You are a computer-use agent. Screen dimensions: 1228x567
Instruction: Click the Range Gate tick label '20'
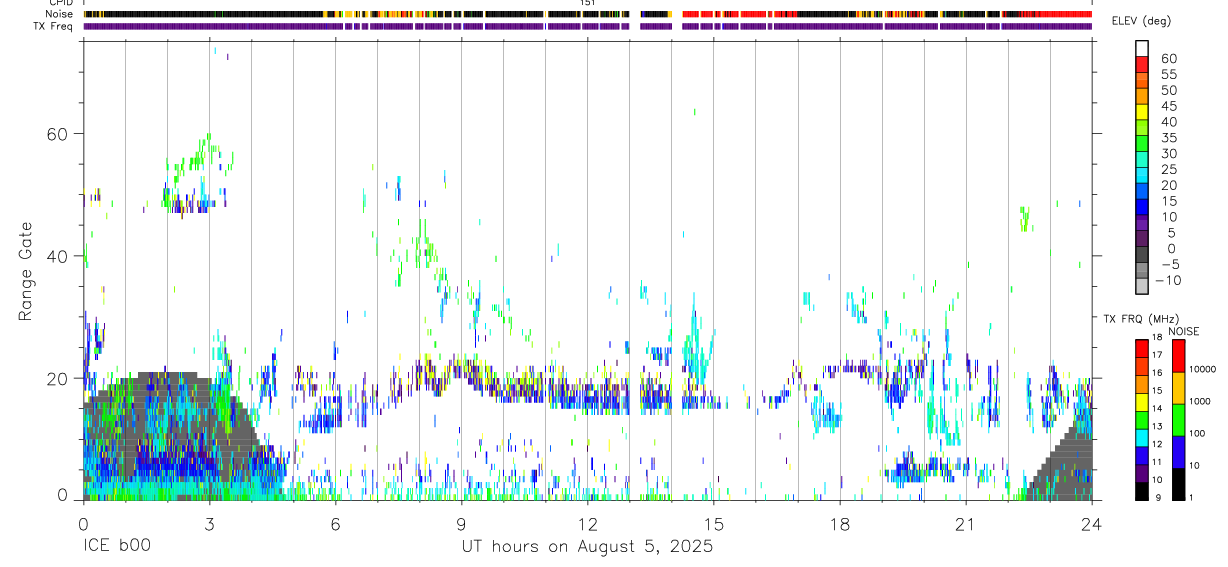pyautogui.click(x=59, y=379)
